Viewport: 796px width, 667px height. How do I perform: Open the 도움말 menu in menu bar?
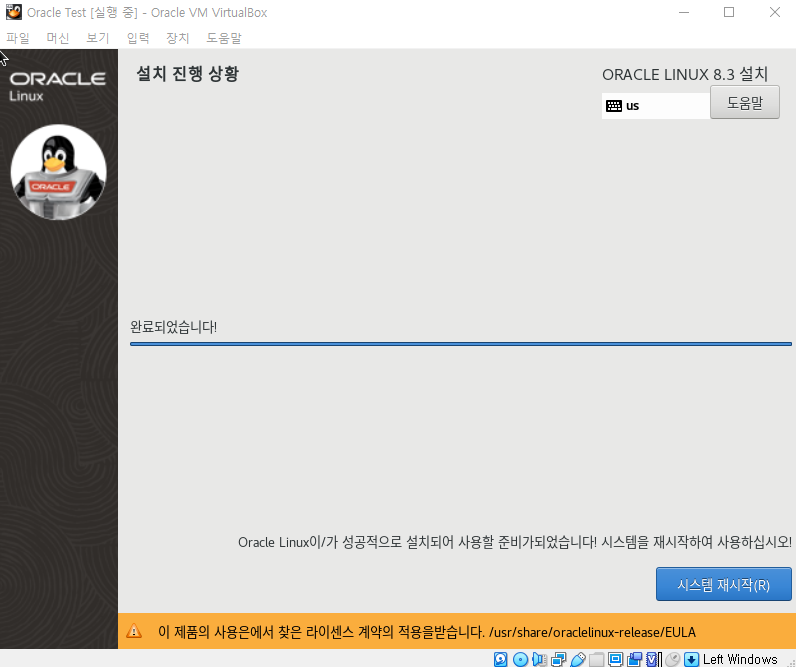[x=224, y=38]
